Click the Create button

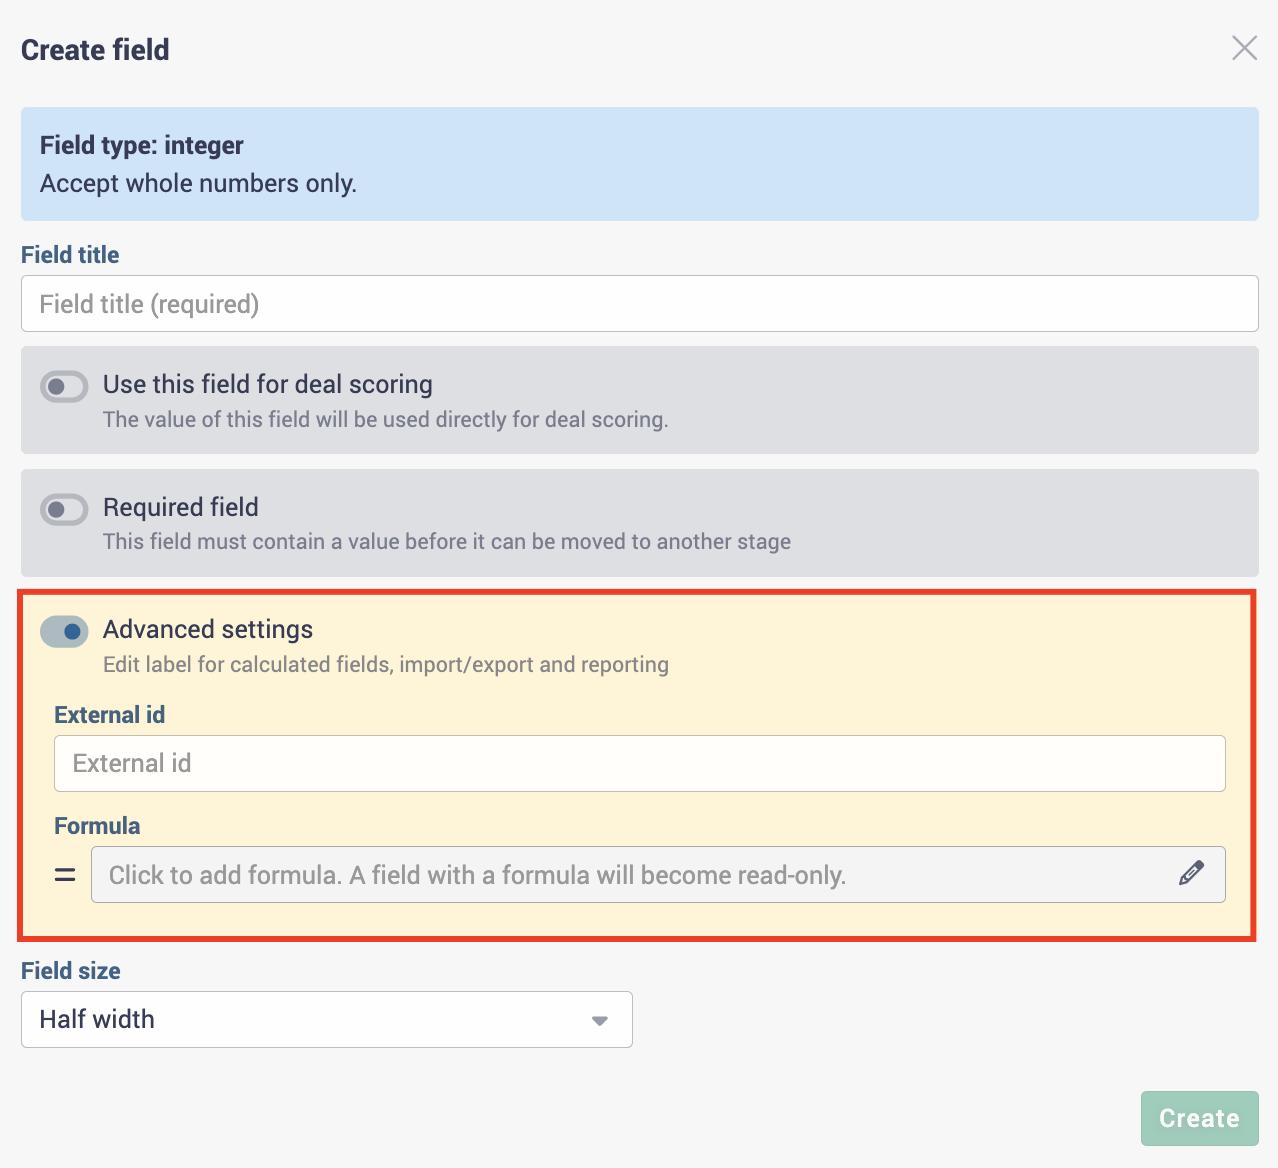1199,1118
